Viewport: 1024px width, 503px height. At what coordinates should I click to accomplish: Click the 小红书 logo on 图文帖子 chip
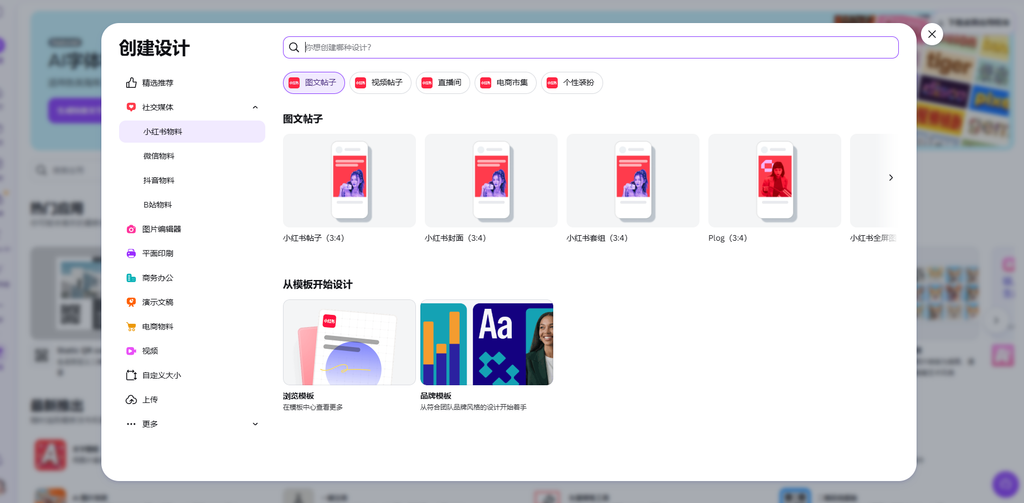point(294,83)
